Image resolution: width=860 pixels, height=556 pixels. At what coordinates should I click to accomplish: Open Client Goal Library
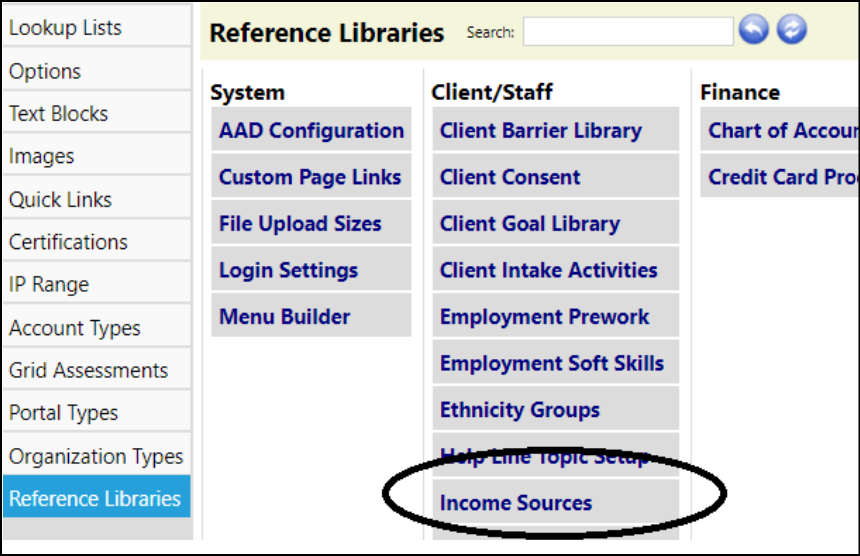556,223
